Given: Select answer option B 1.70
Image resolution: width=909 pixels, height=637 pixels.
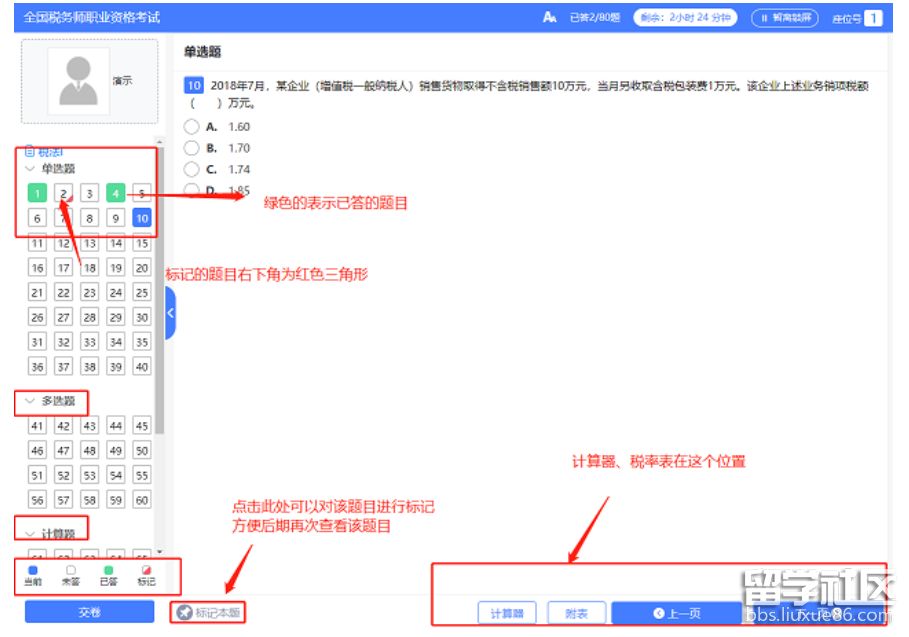Looking at the screenshot, I should 192,148.
